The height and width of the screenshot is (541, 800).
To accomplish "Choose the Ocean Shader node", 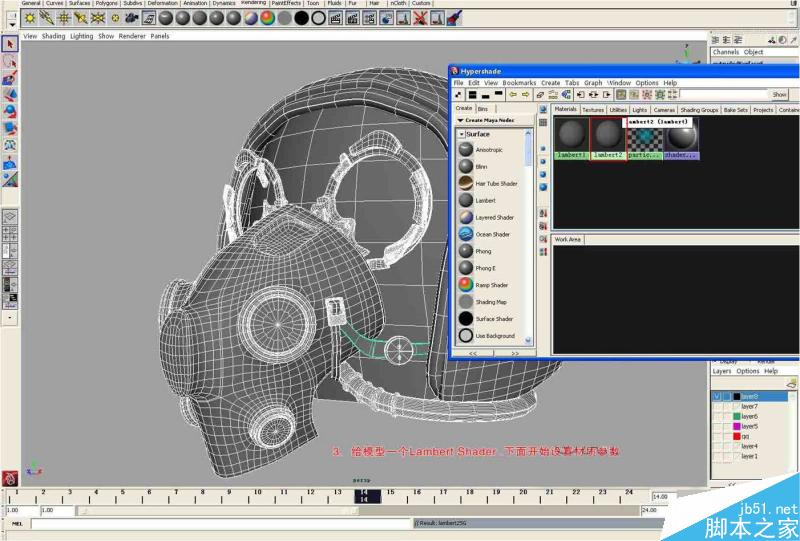I will (466, 234).
